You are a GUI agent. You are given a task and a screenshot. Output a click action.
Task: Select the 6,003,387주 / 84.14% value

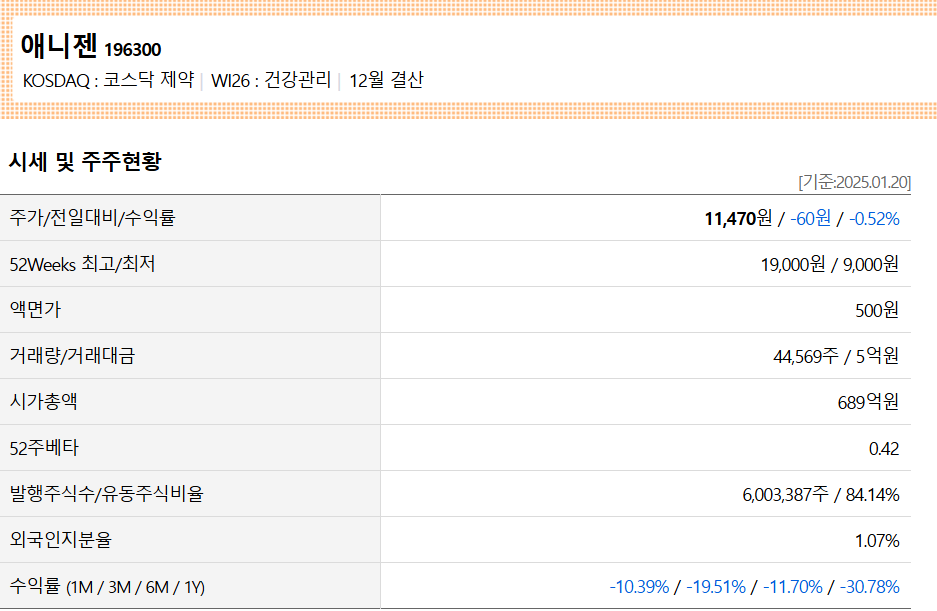821,494
